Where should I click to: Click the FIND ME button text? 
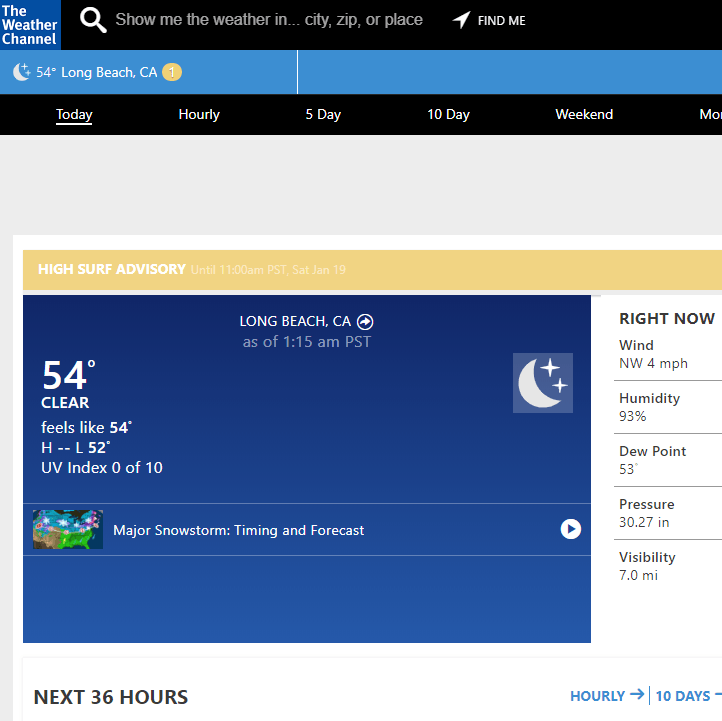pos(501,20)
